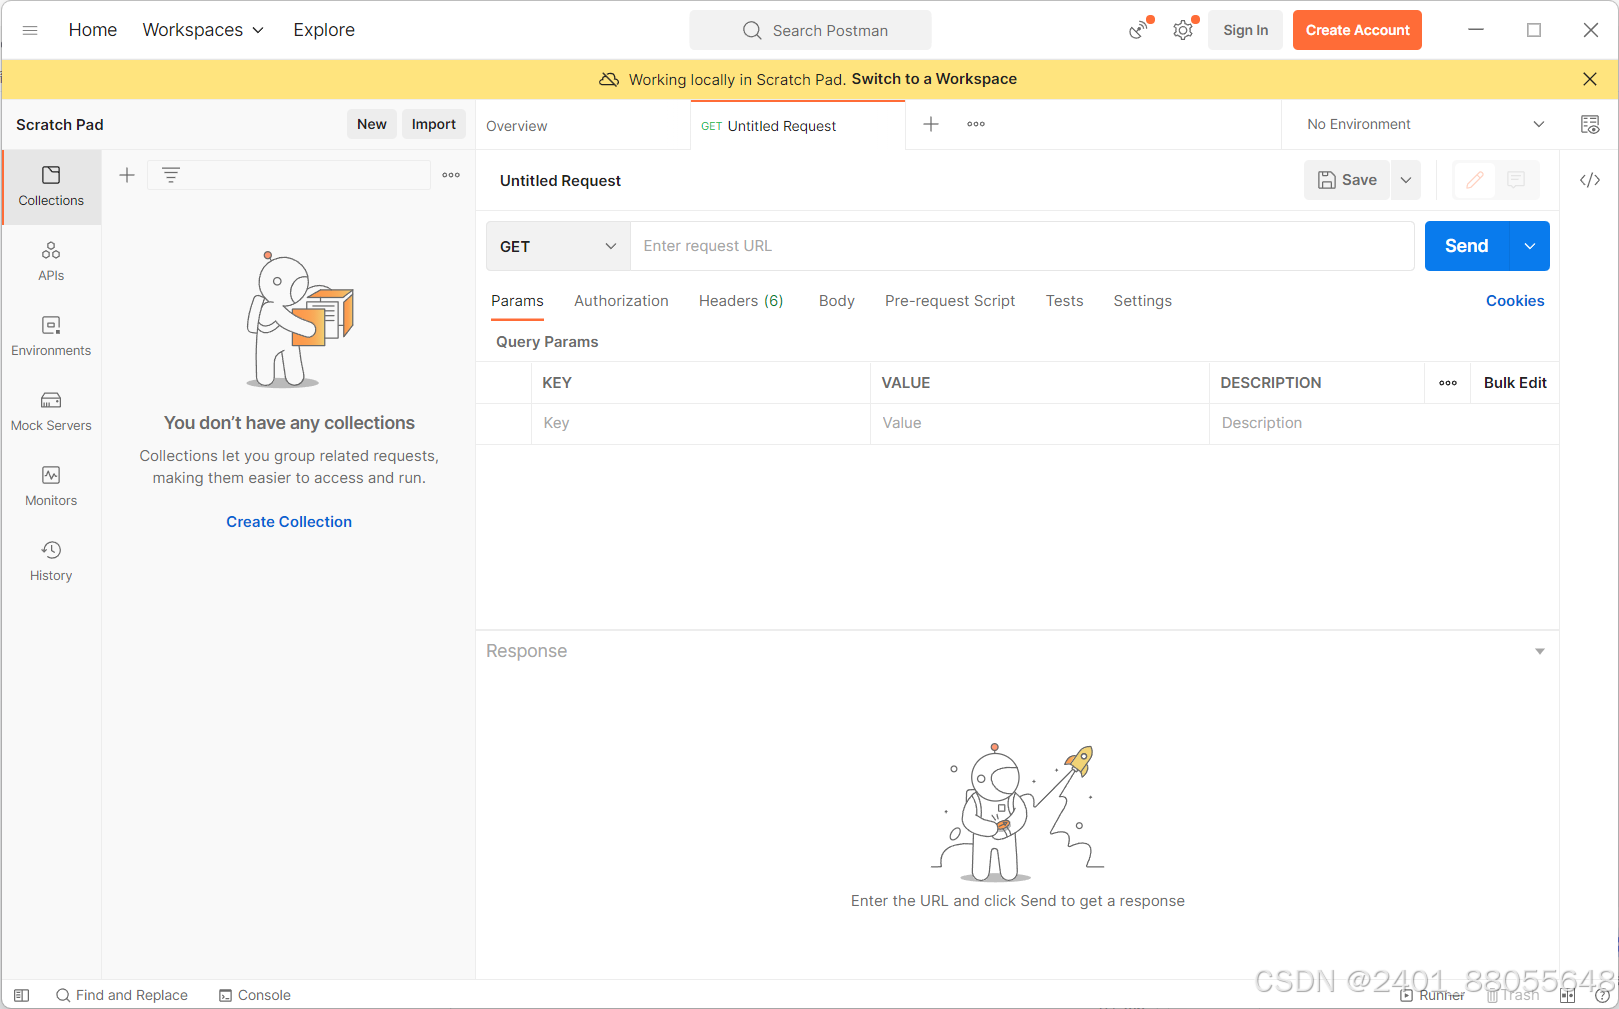Click the Untitled Request title text
This screenshot has height=1009, width=1619.
click(560, 181)
